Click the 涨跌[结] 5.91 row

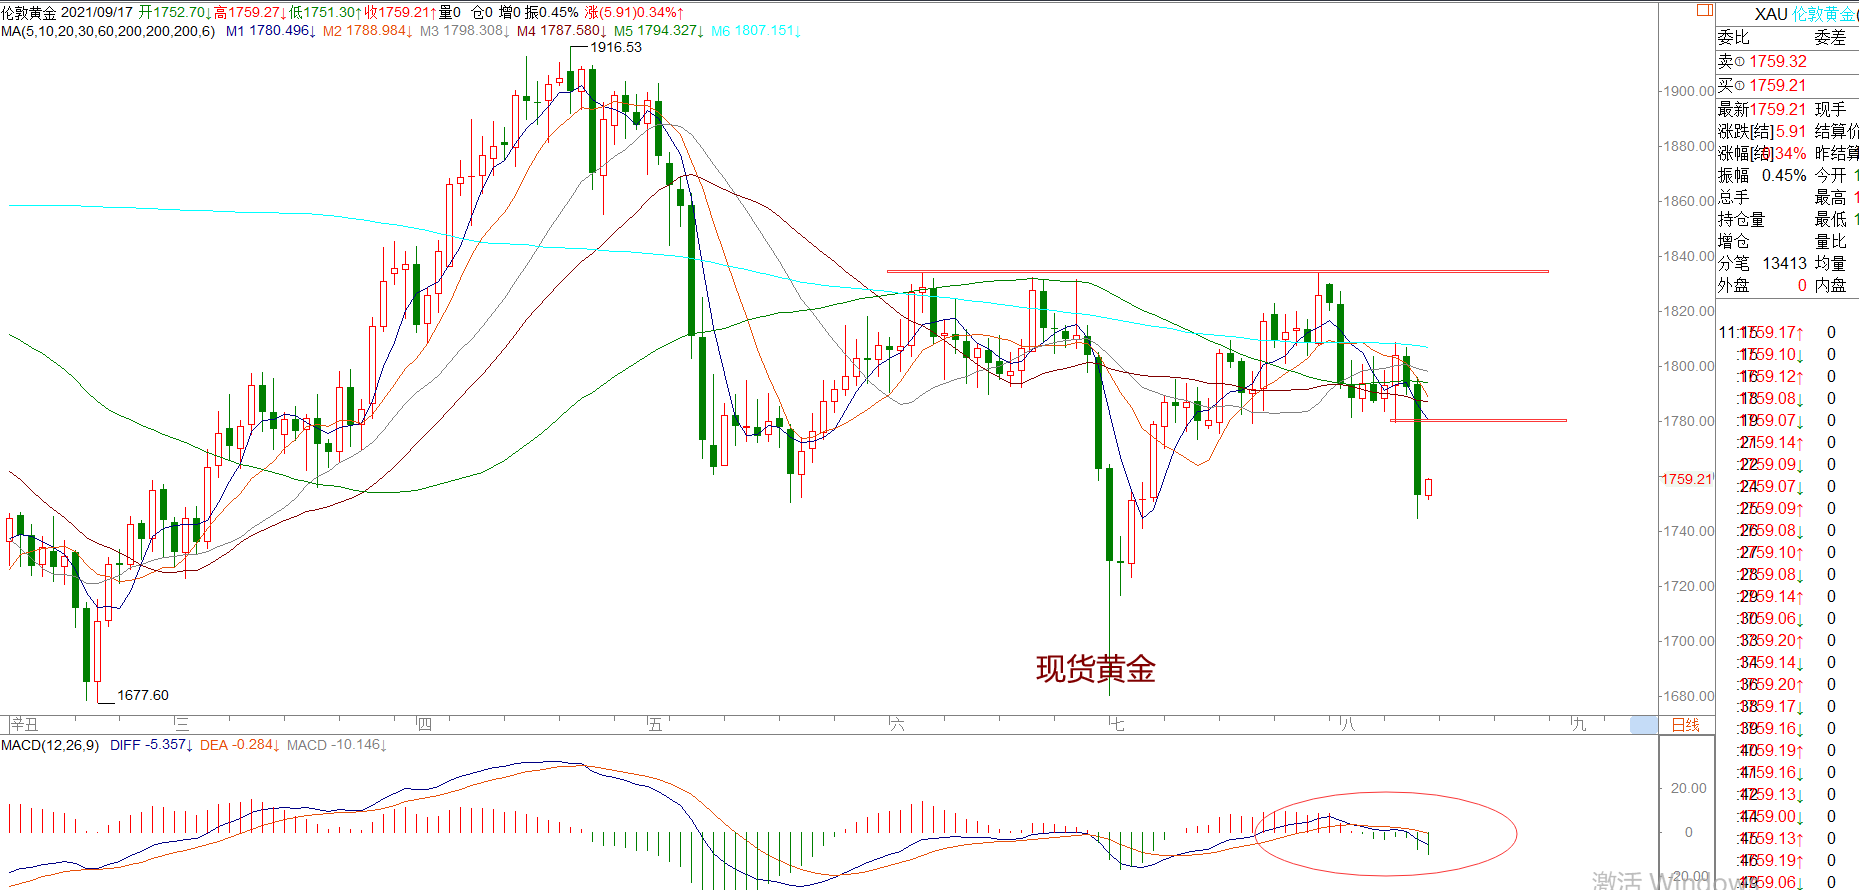click(x=1762, y=131)
